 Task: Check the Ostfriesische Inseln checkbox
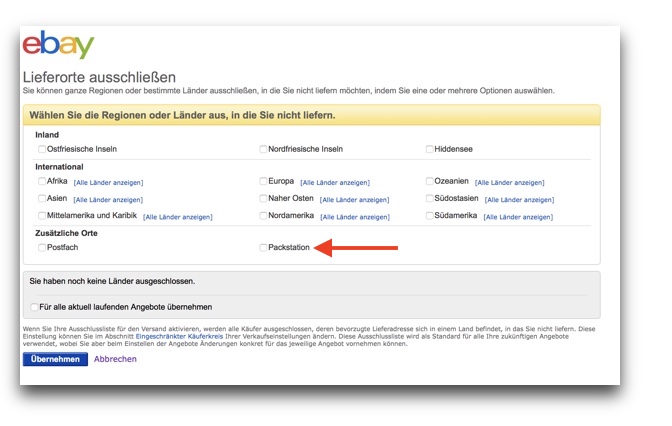(x=42, y=149)
